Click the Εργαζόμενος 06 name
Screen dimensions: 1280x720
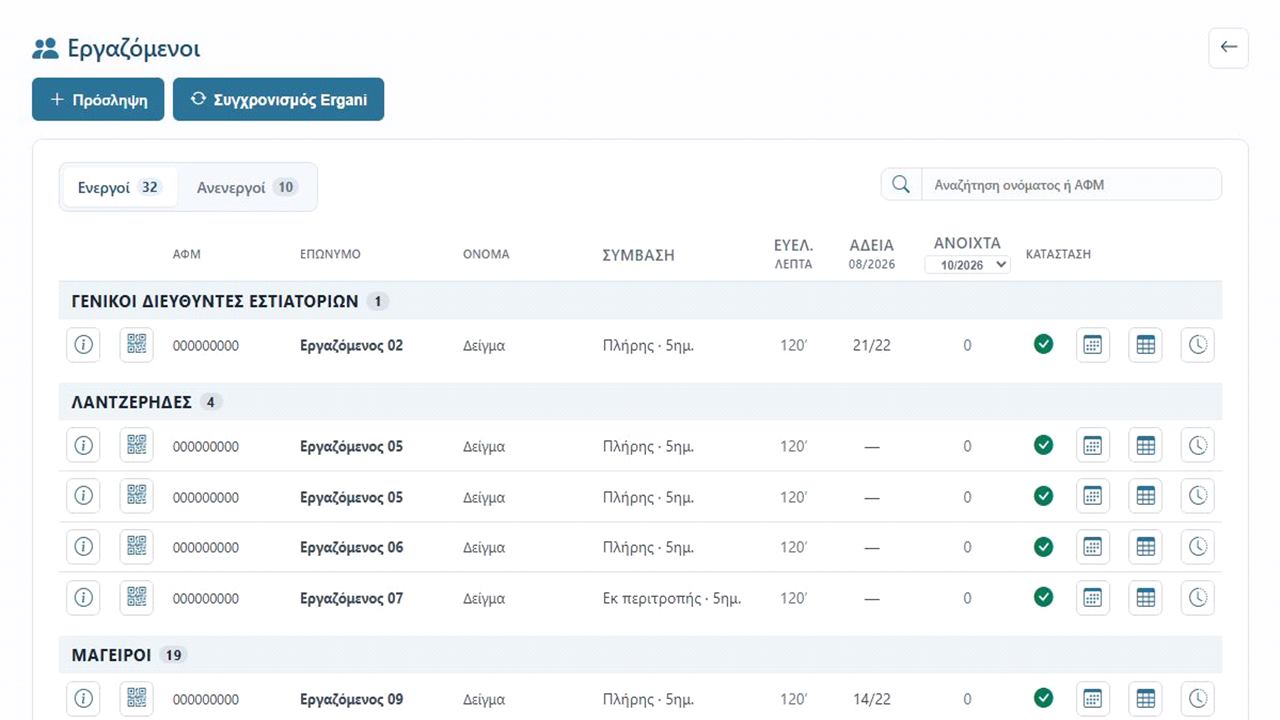352,548
